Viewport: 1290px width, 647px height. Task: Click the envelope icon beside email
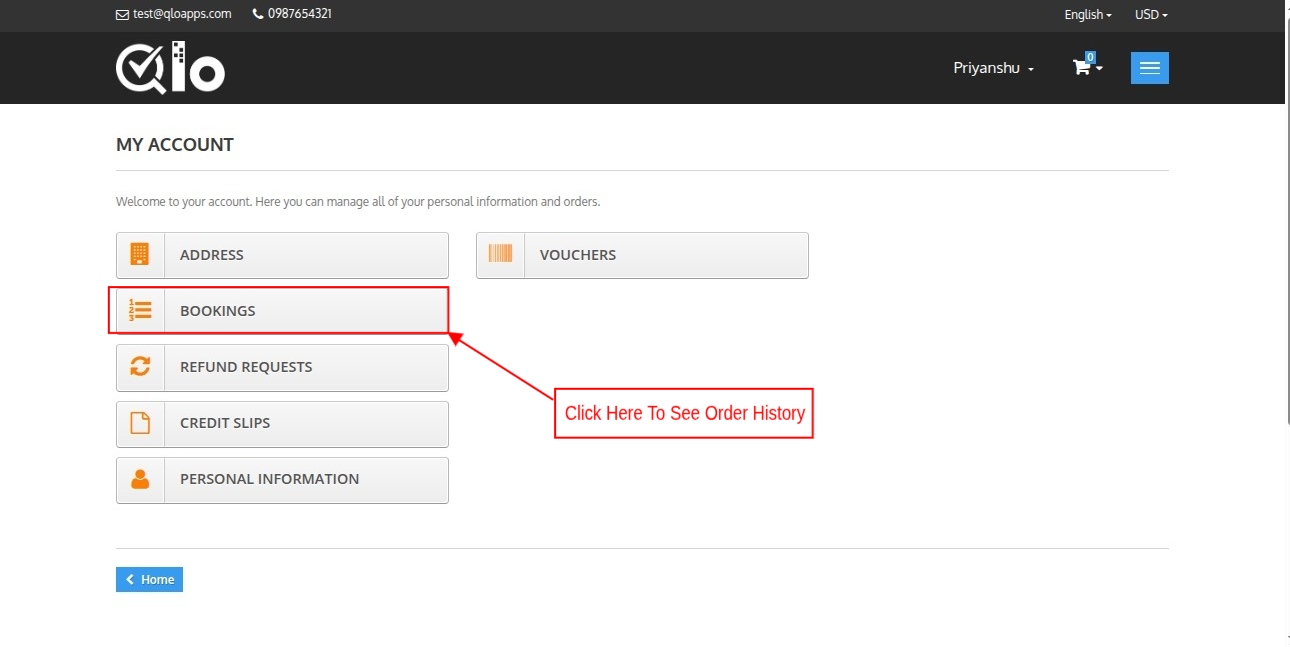[123, 15]
